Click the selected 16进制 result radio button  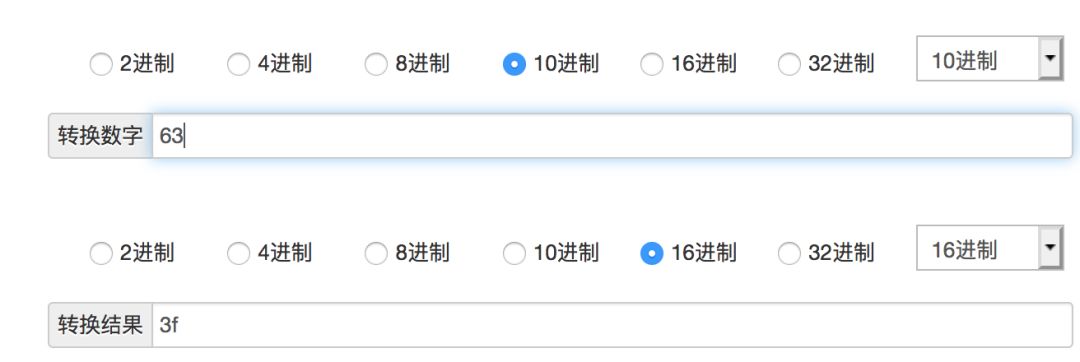point(652,253)
